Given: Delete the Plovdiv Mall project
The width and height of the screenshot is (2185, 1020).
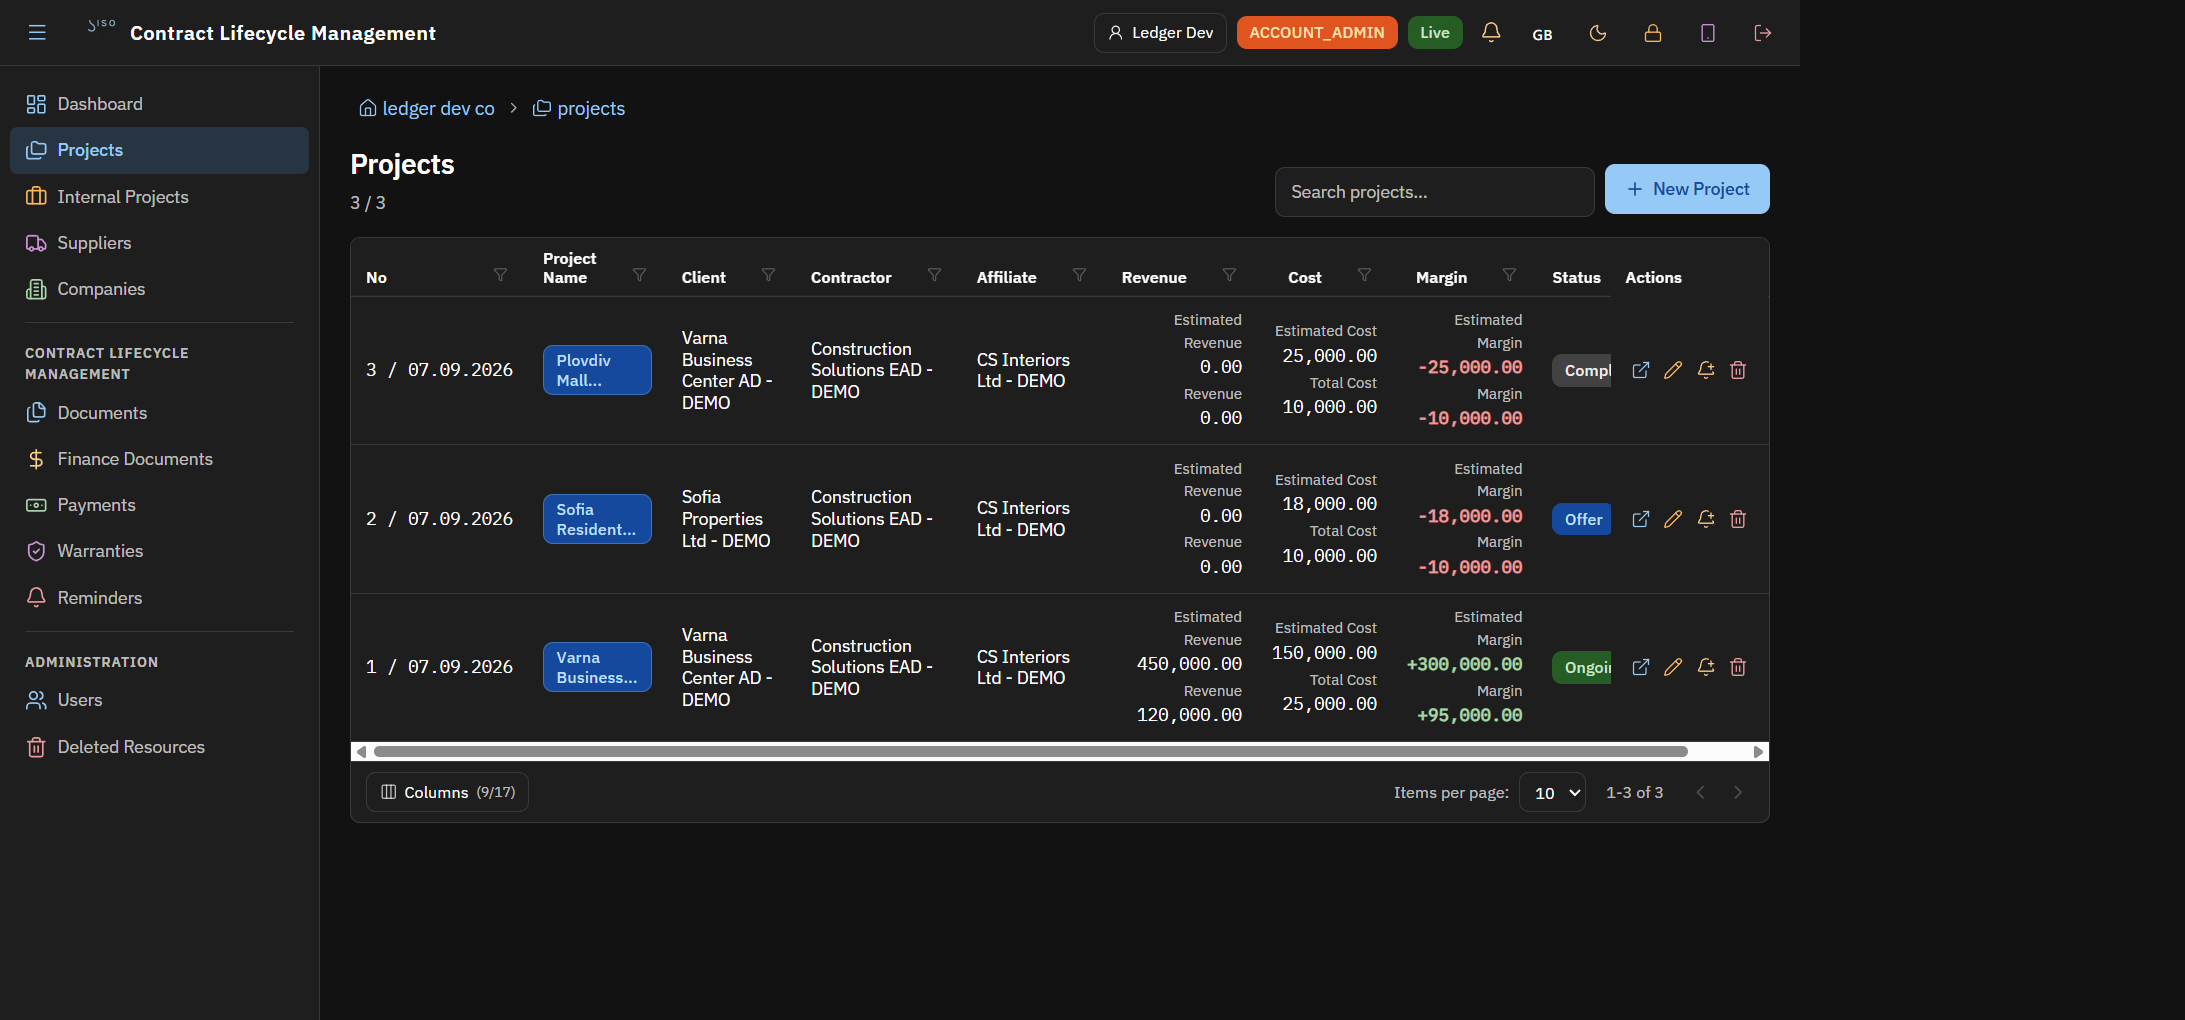Looking at the screenshot, I should pyautogui.click(x=1738, y=370).
